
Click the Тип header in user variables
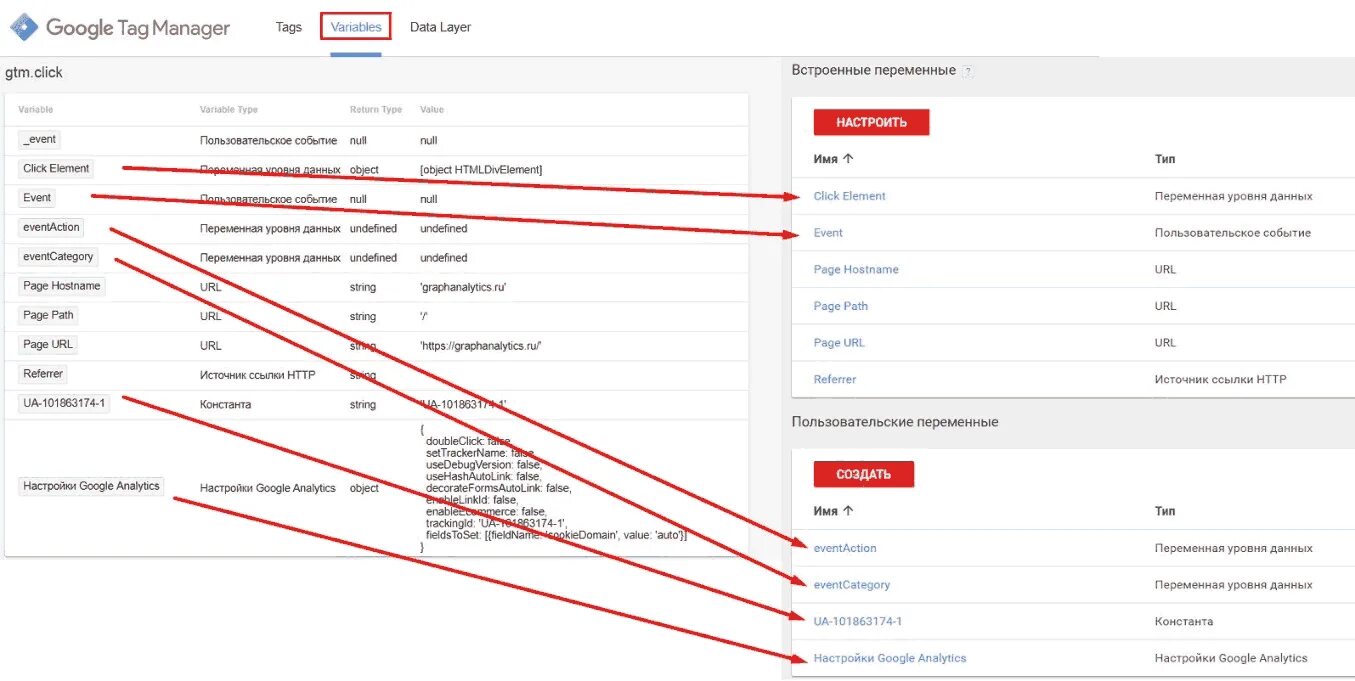click(1165, 510)
